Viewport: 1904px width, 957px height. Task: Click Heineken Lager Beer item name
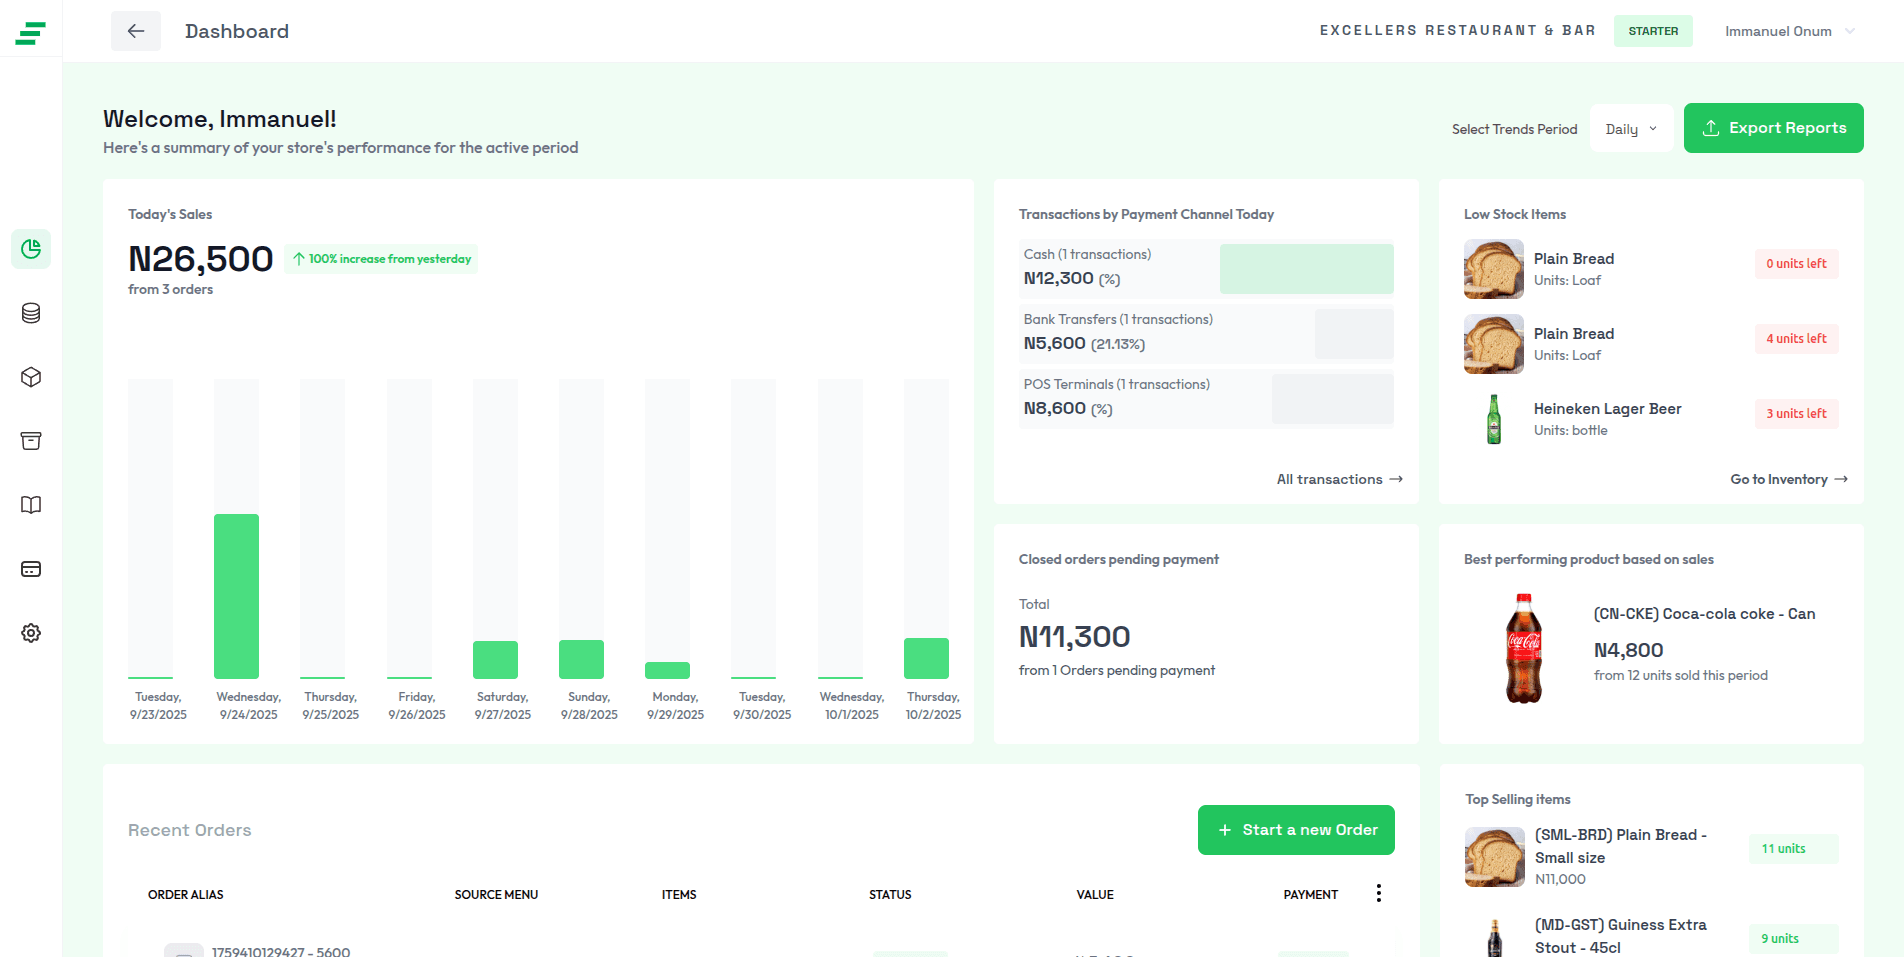[1607, 408]
